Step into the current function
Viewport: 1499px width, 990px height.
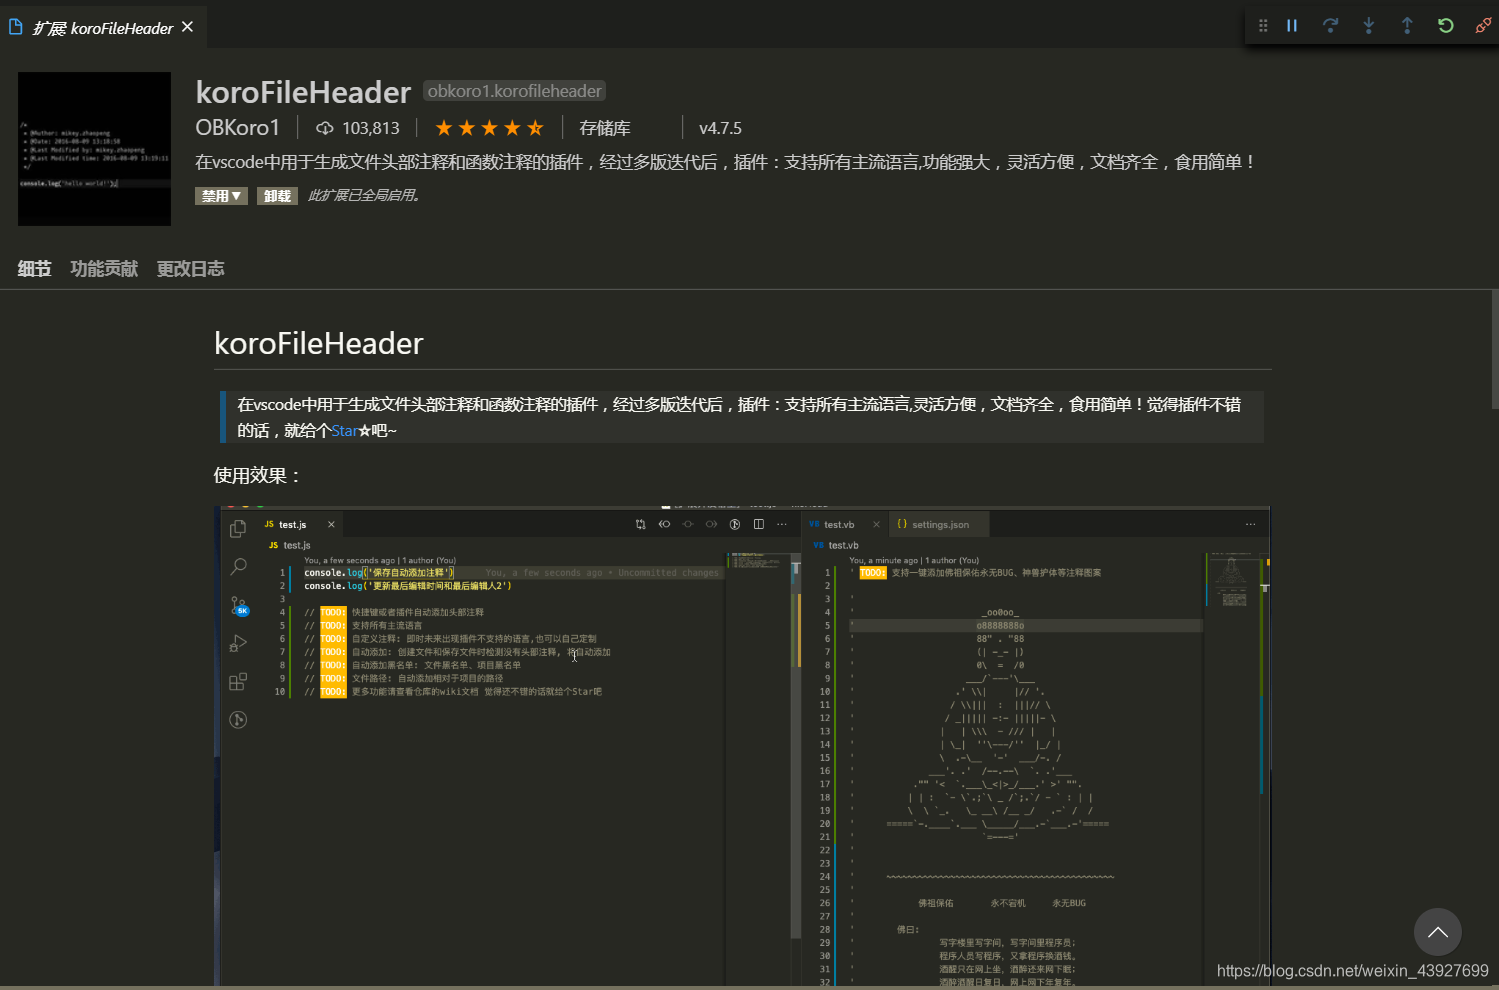coord(1368,25)
